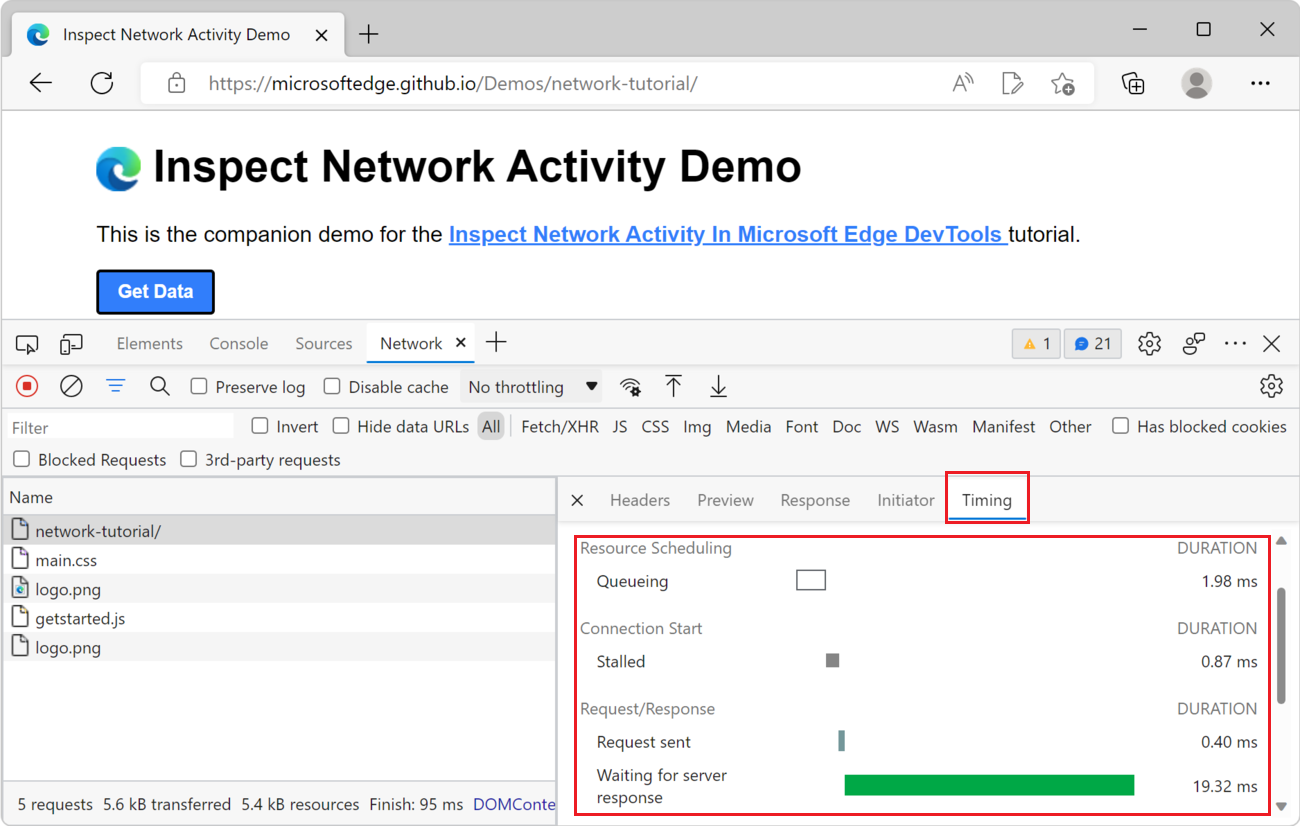Switch to the Sources tab

(324, 344)
